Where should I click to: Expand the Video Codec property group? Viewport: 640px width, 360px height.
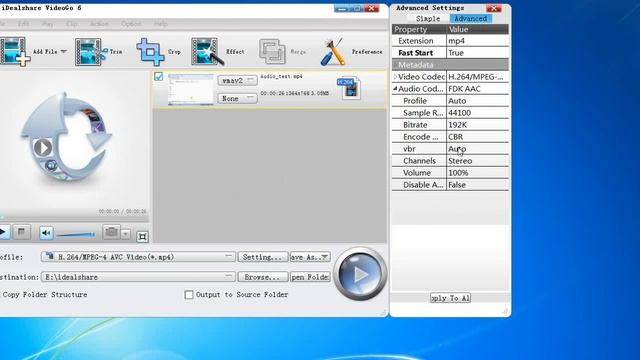395,77
